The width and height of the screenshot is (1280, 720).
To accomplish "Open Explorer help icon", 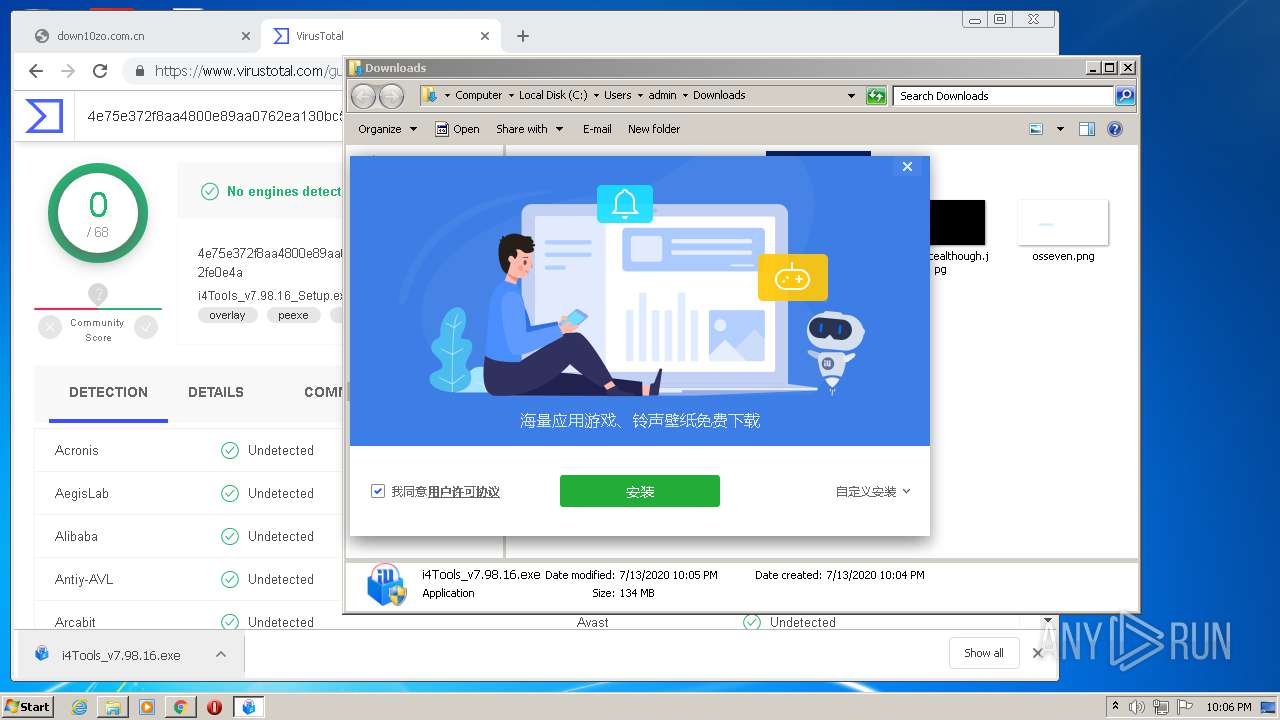I will pos(1115,129).
